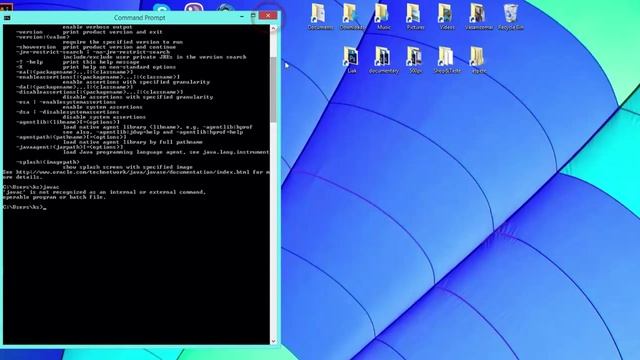Click the prompt line where javac was typed

tap(31, 187)
